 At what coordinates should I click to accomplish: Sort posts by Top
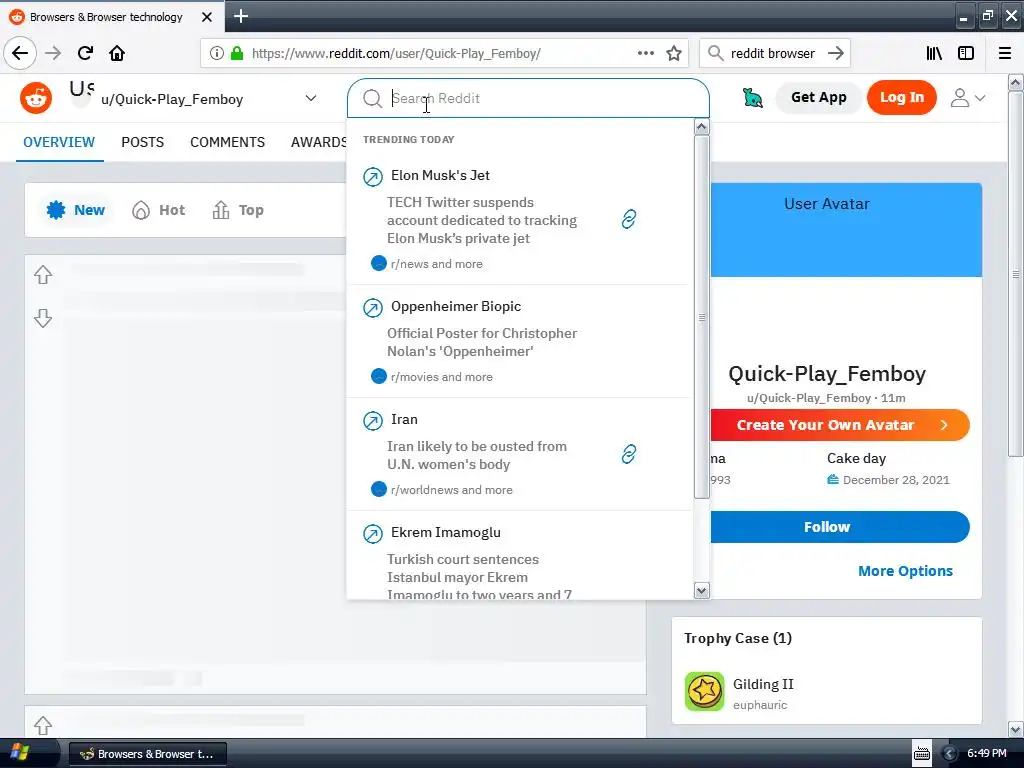[238, 210]
